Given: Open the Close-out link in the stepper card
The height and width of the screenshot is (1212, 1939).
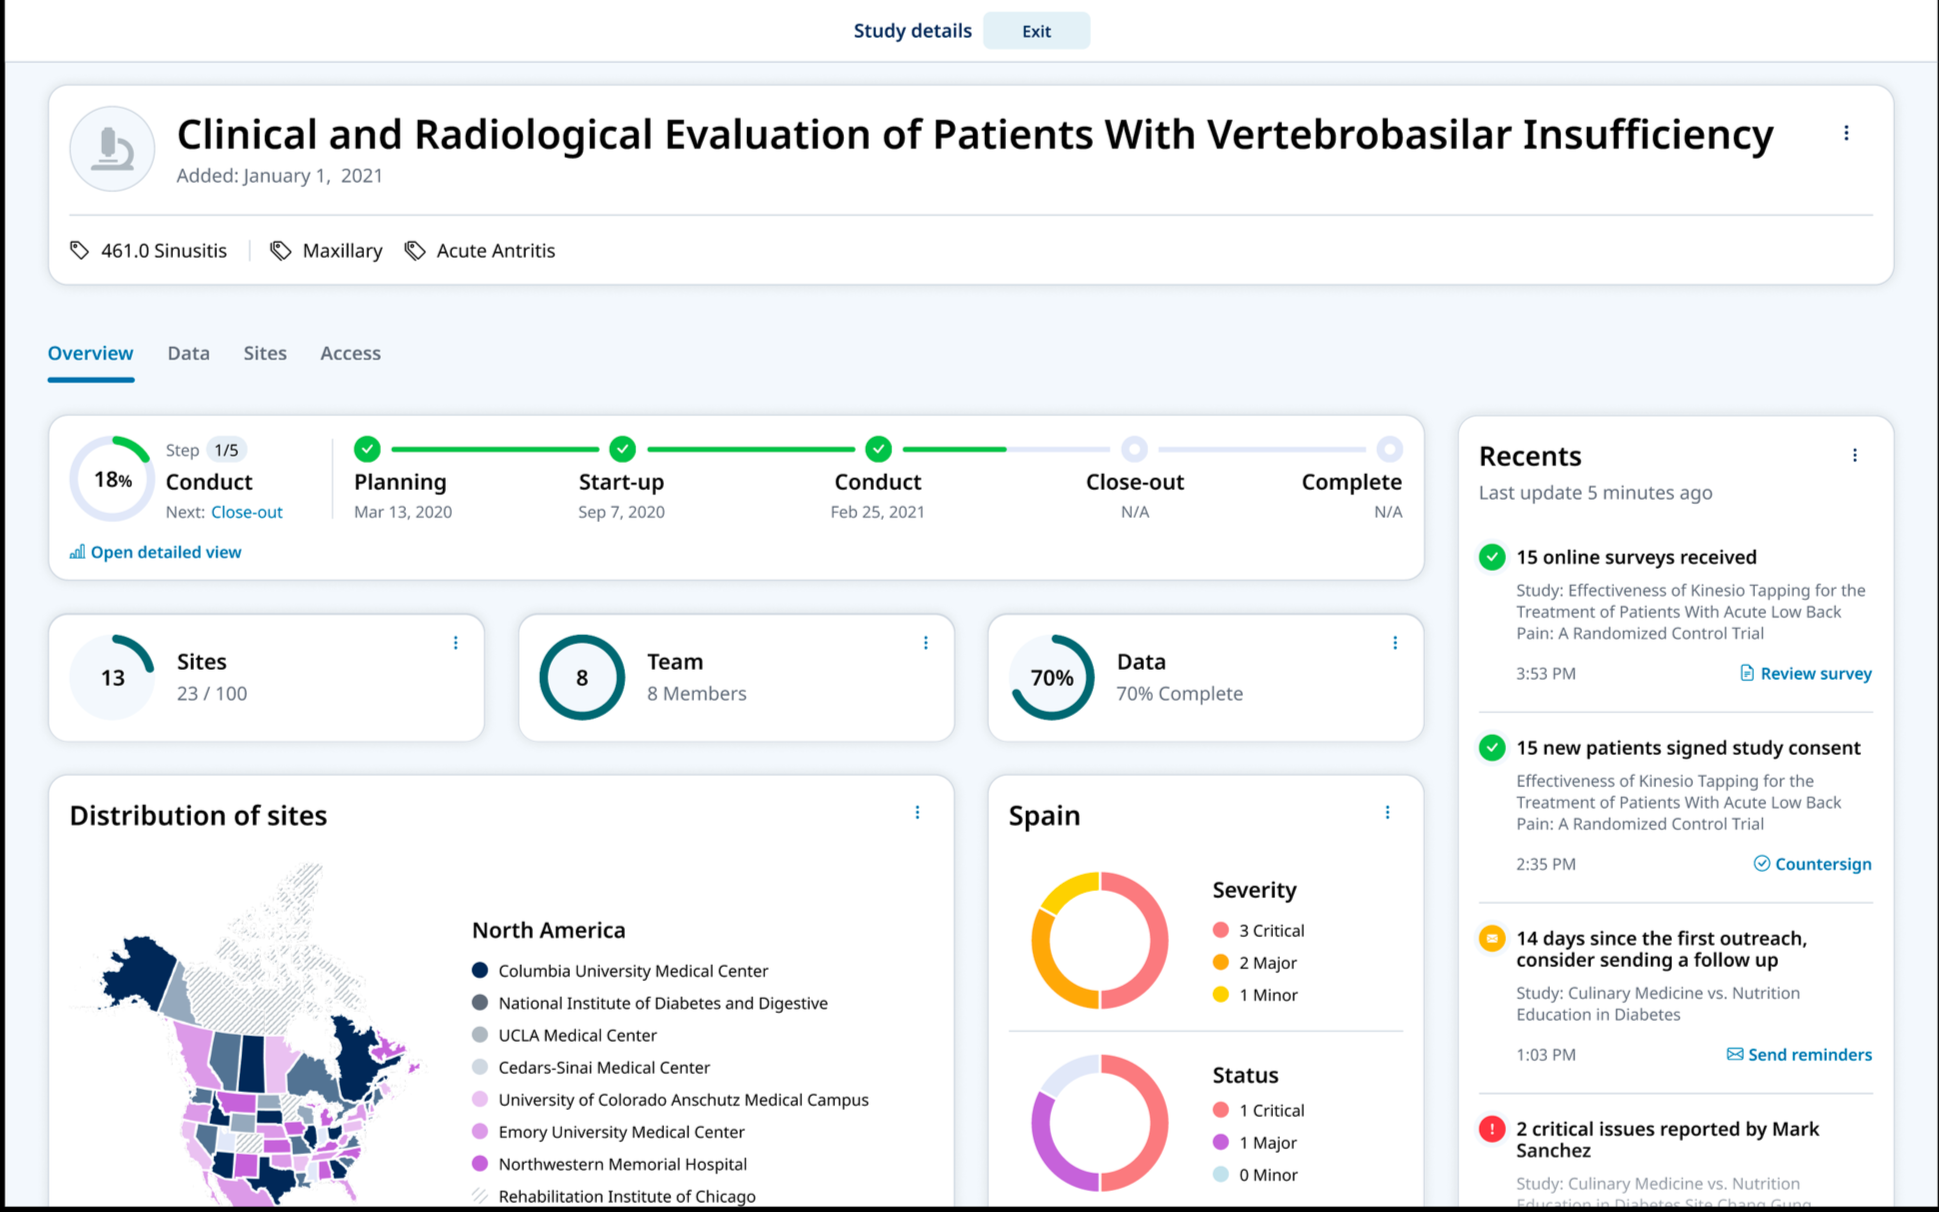Looking at the screenshot, I should tap(246, 512).
